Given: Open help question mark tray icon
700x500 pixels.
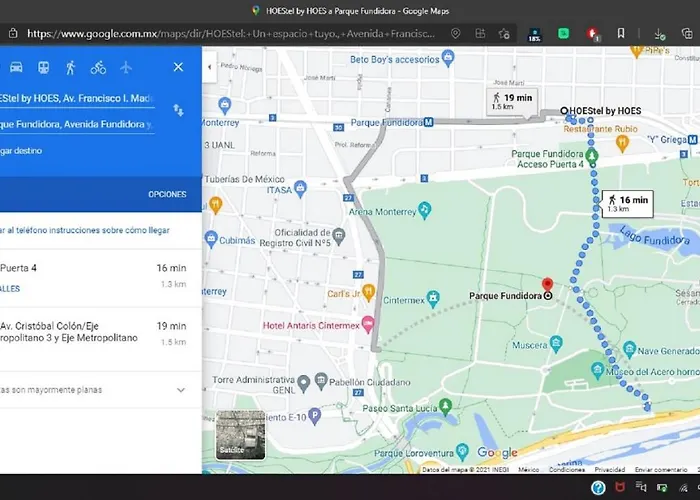Looking at the screenshot, I should (598, 488).
